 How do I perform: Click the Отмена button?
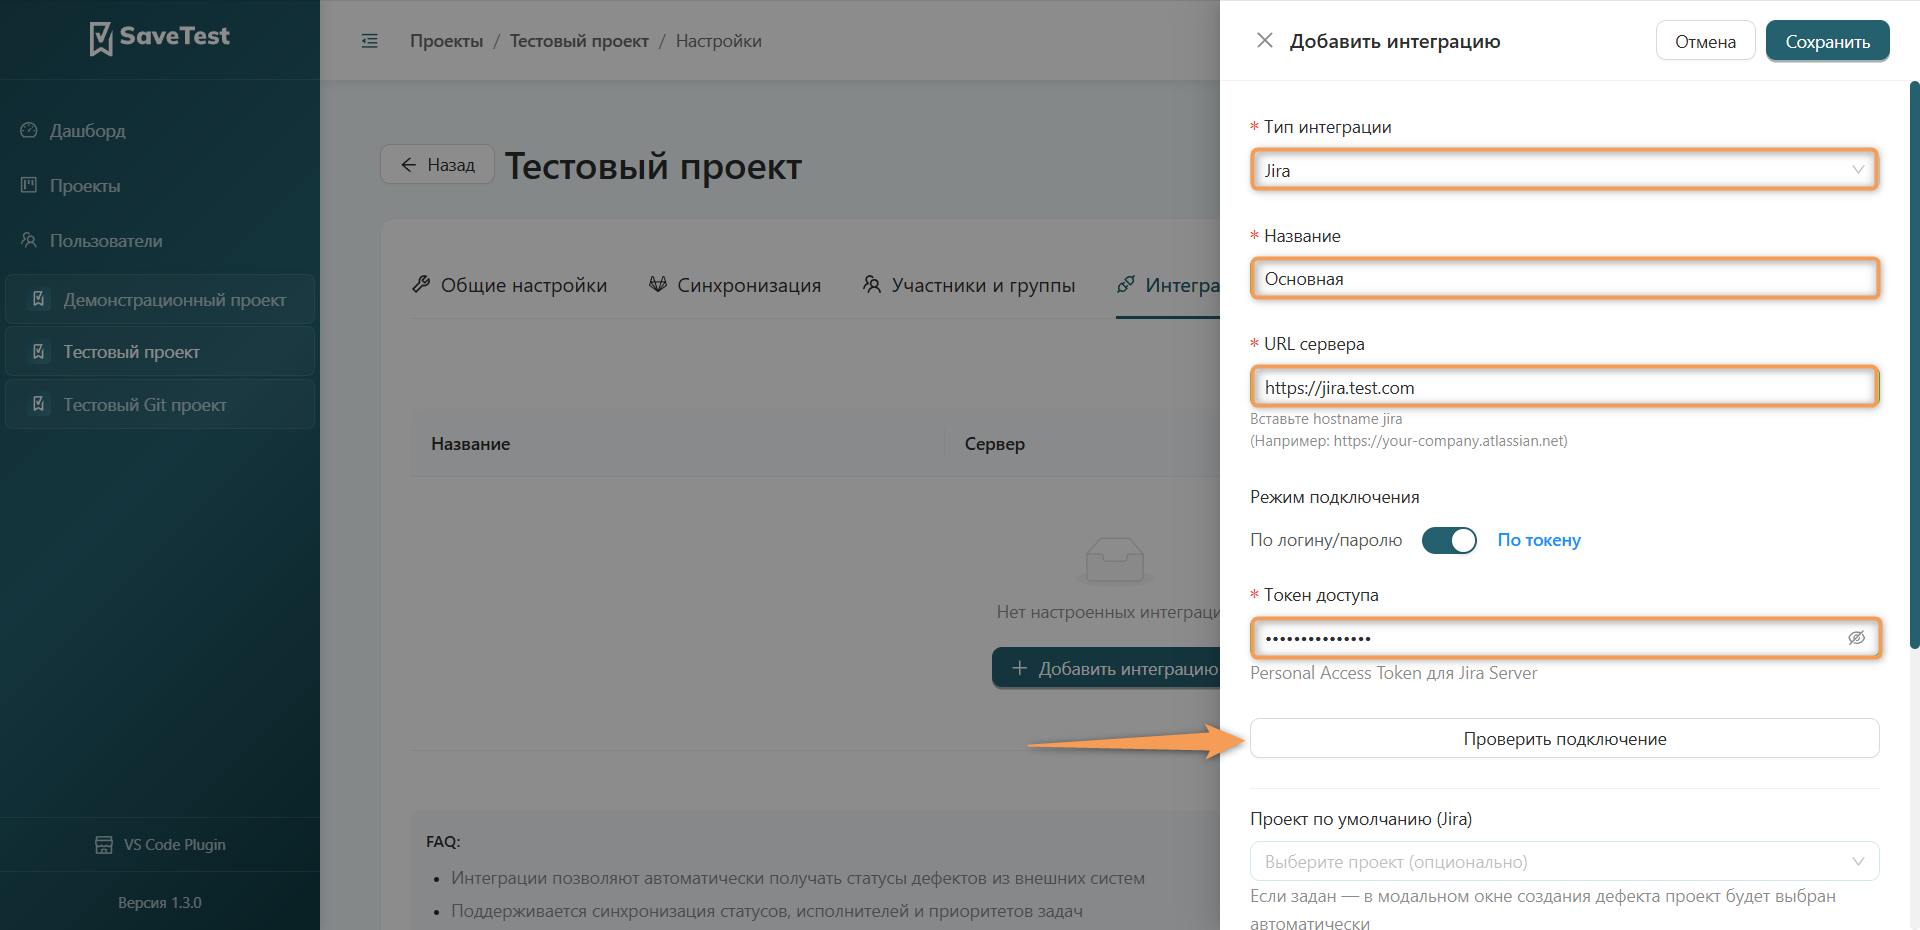[x=1705, y=41]
